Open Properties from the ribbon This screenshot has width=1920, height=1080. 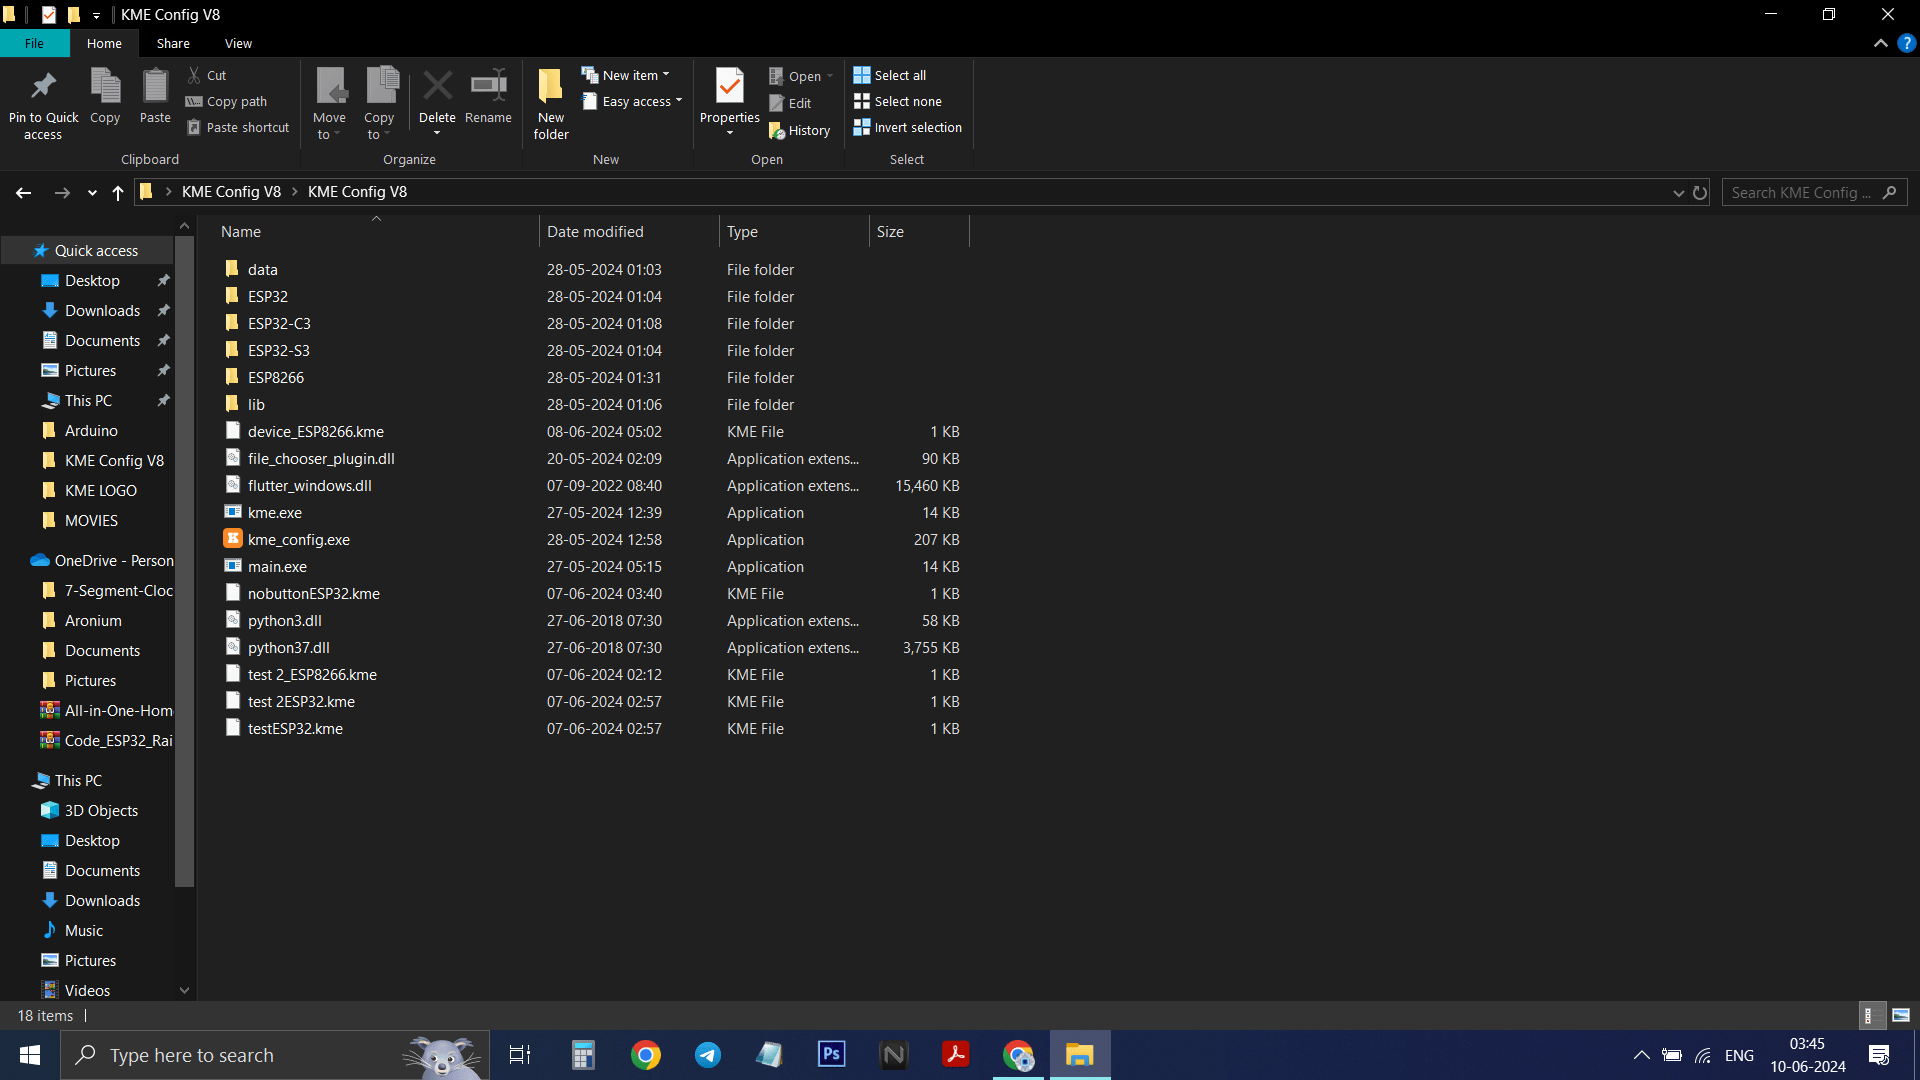coord(730,88)
